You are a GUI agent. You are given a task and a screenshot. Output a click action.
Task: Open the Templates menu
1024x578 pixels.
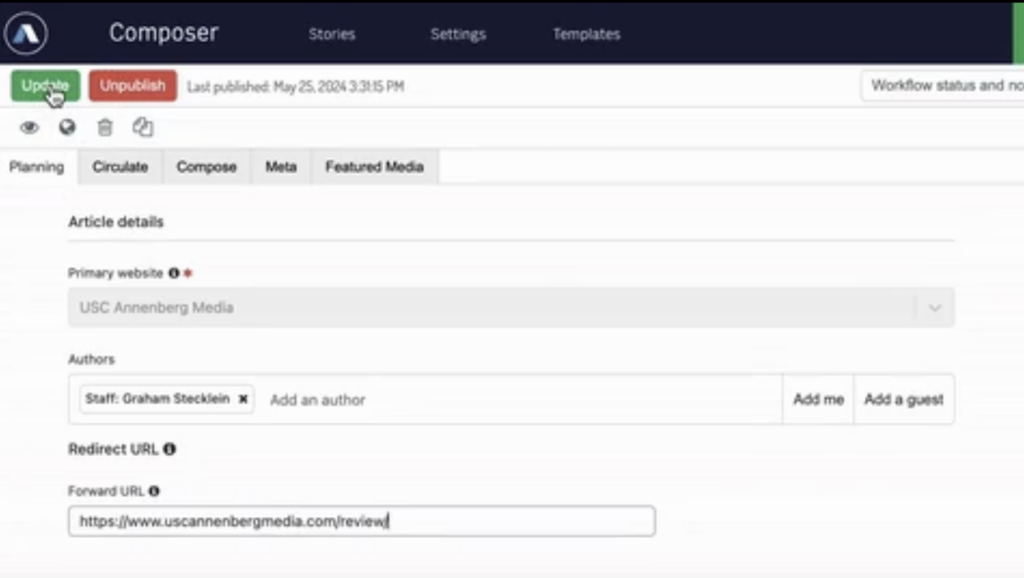pos(586,34)
